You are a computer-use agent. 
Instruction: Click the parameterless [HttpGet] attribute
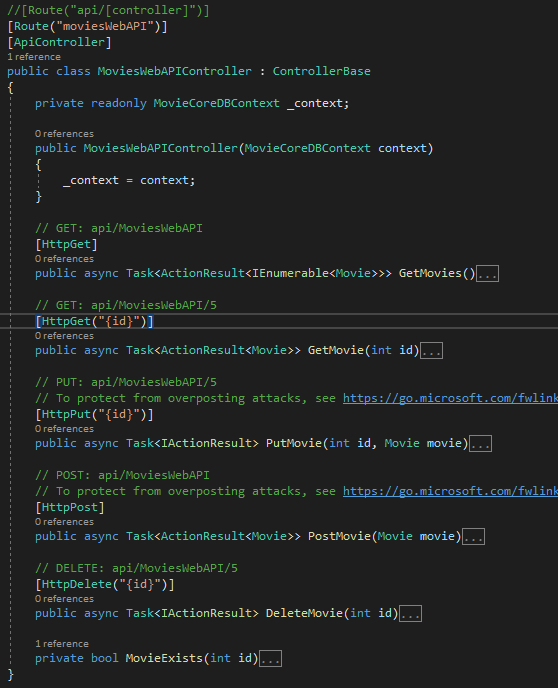point(66,244)
